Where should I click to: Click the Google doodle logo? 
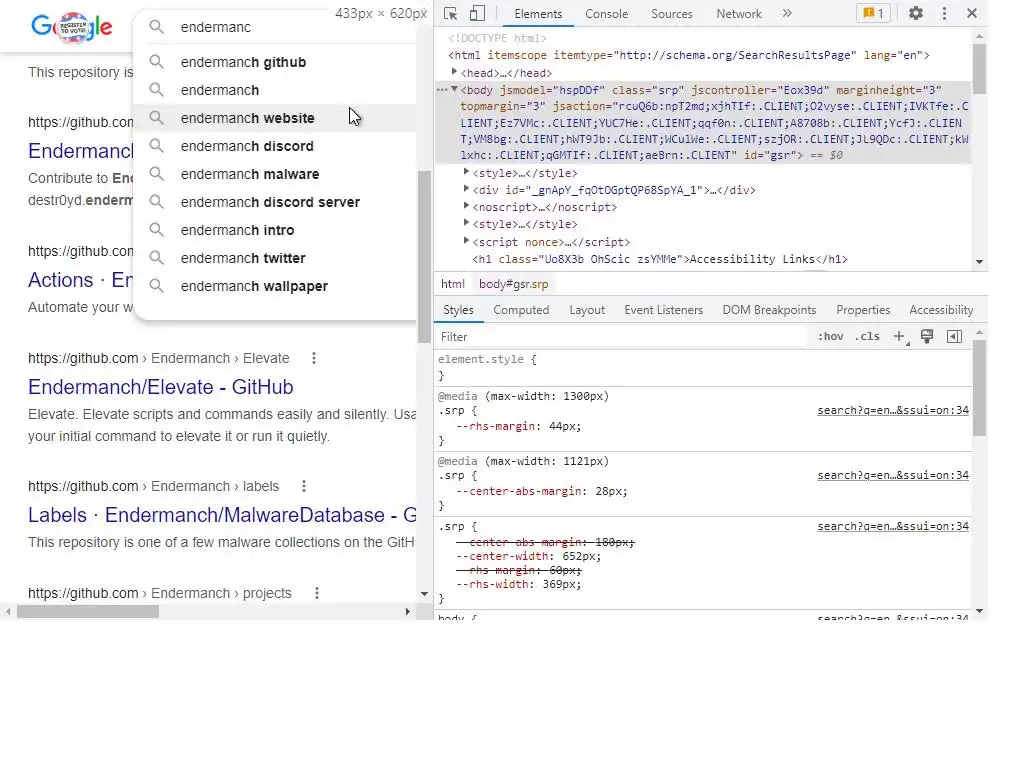click(x=72, y=27)
